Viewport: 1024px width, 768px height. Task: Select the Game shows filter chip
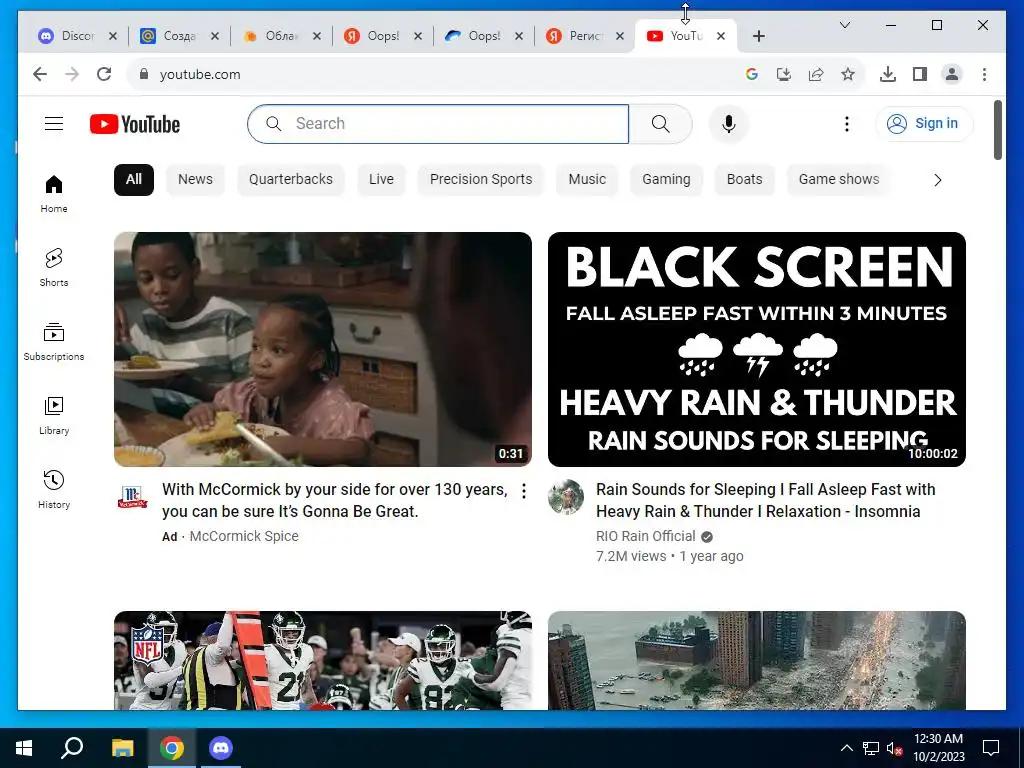839,180
